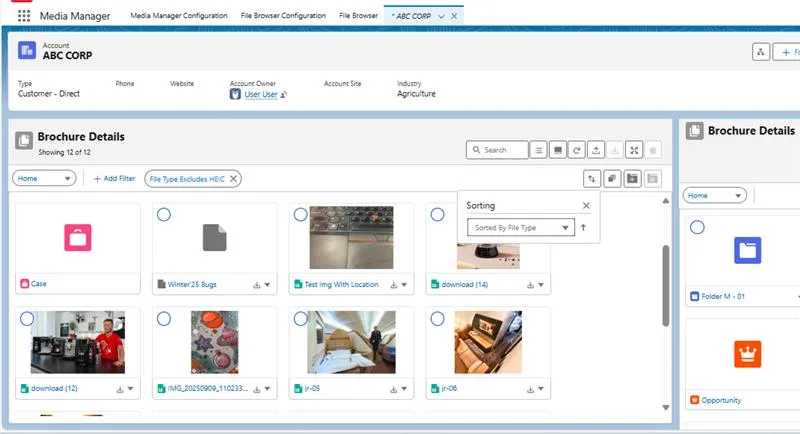Click the expand to fullscreen icon

(x=634, y=150)
